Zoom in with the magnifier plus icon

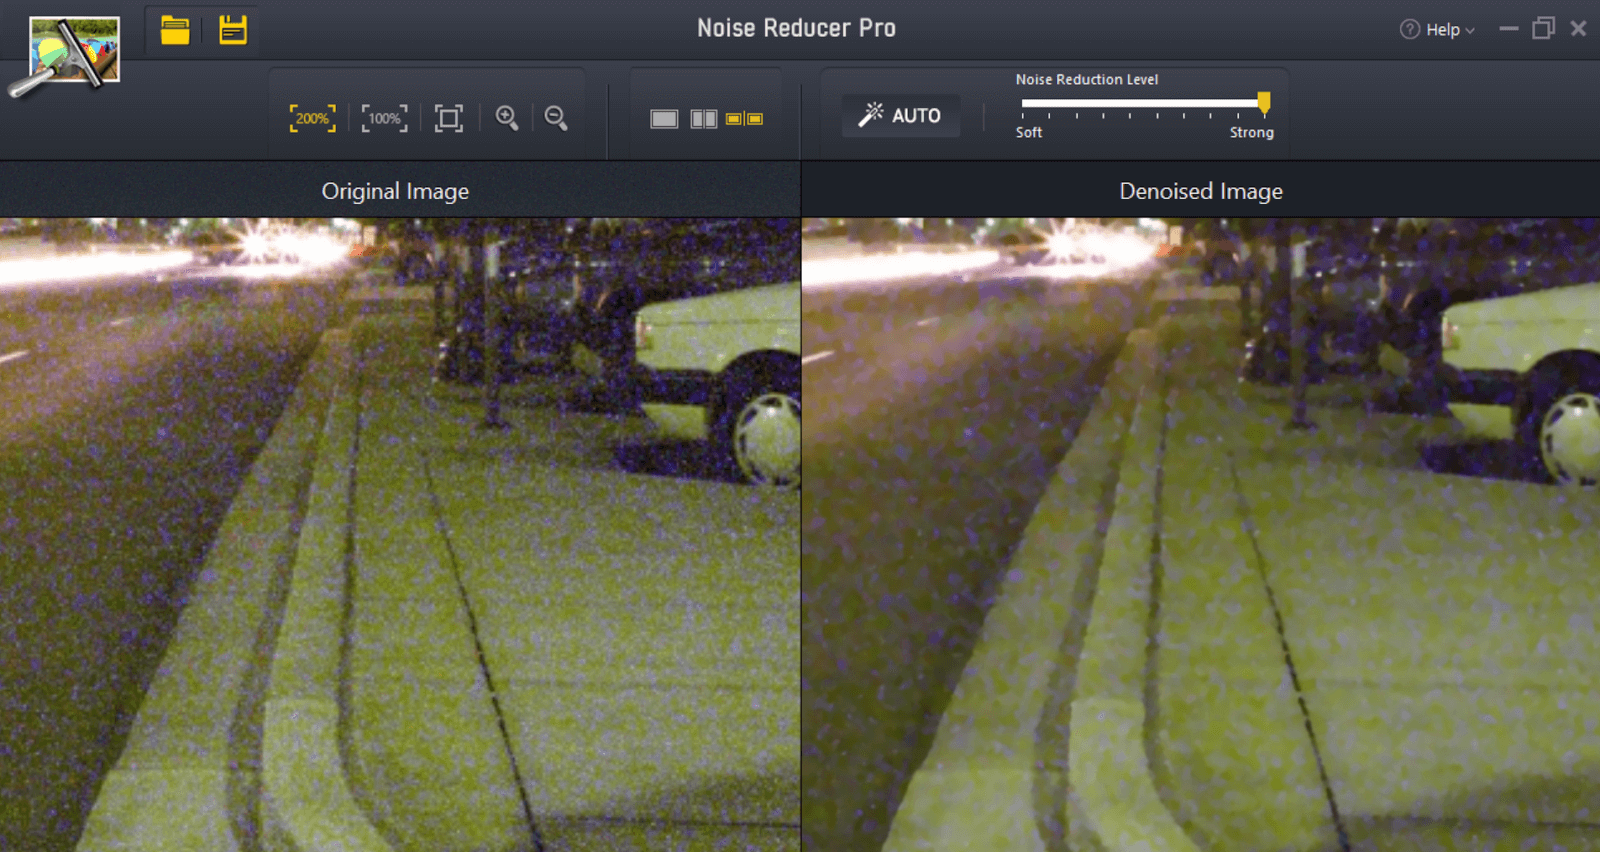coord(507,118)
